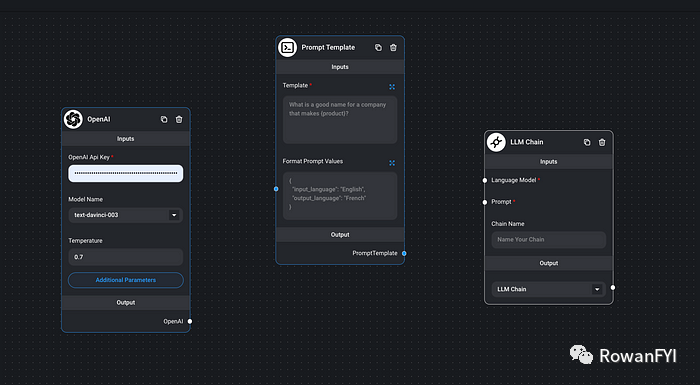The width and height of the screenshot is (700, 385).
Task: Select the OpenAI node title text
Action: tap(99, 119)
